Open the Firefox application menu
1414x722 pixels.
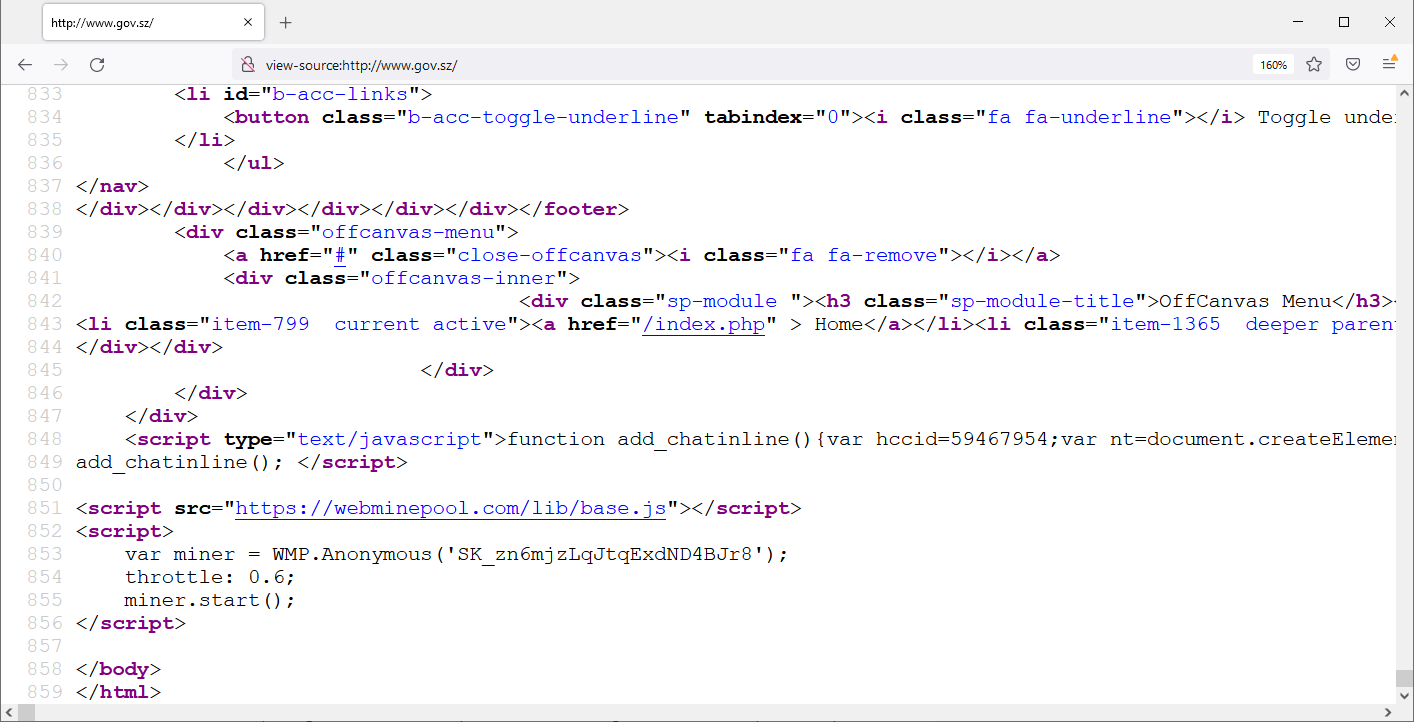point(1390,64)
